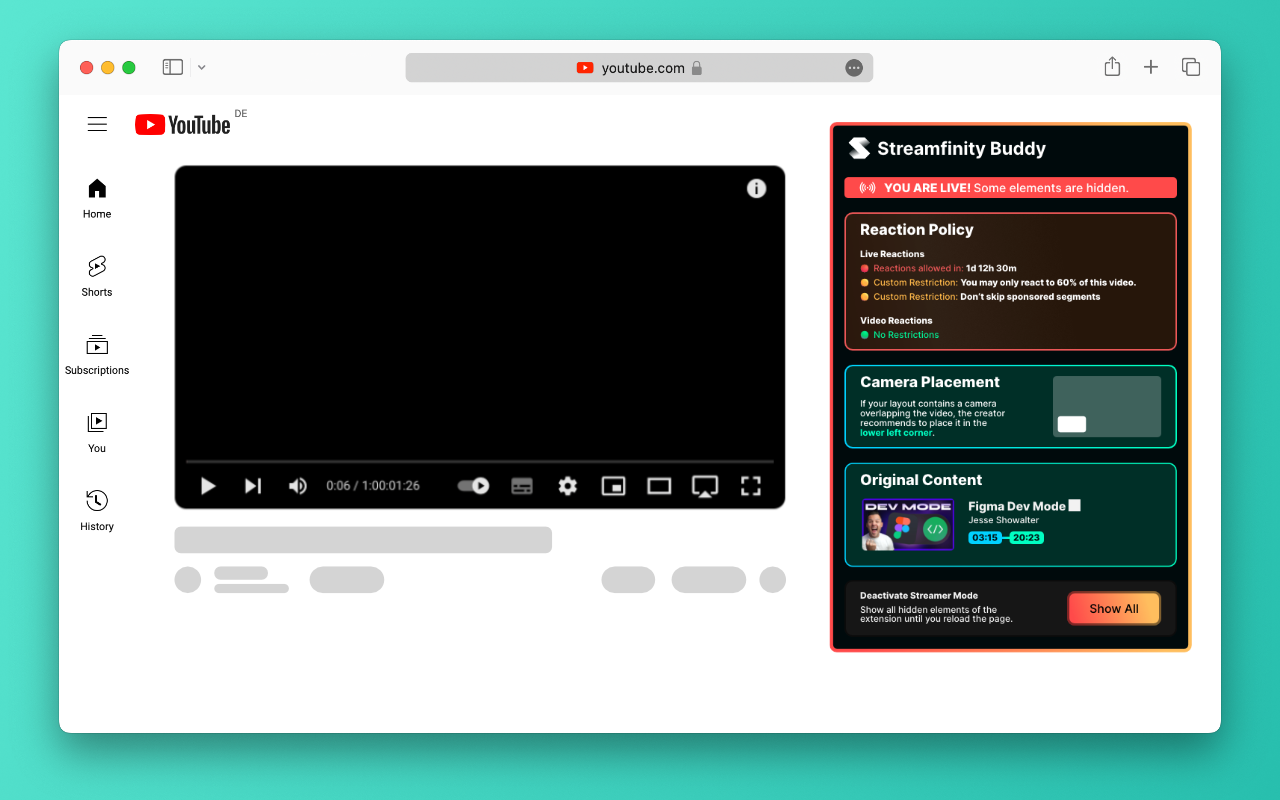Open the sidebar chevron dropdown in Safari
1280x800 pixels.
tap(201, 67)
